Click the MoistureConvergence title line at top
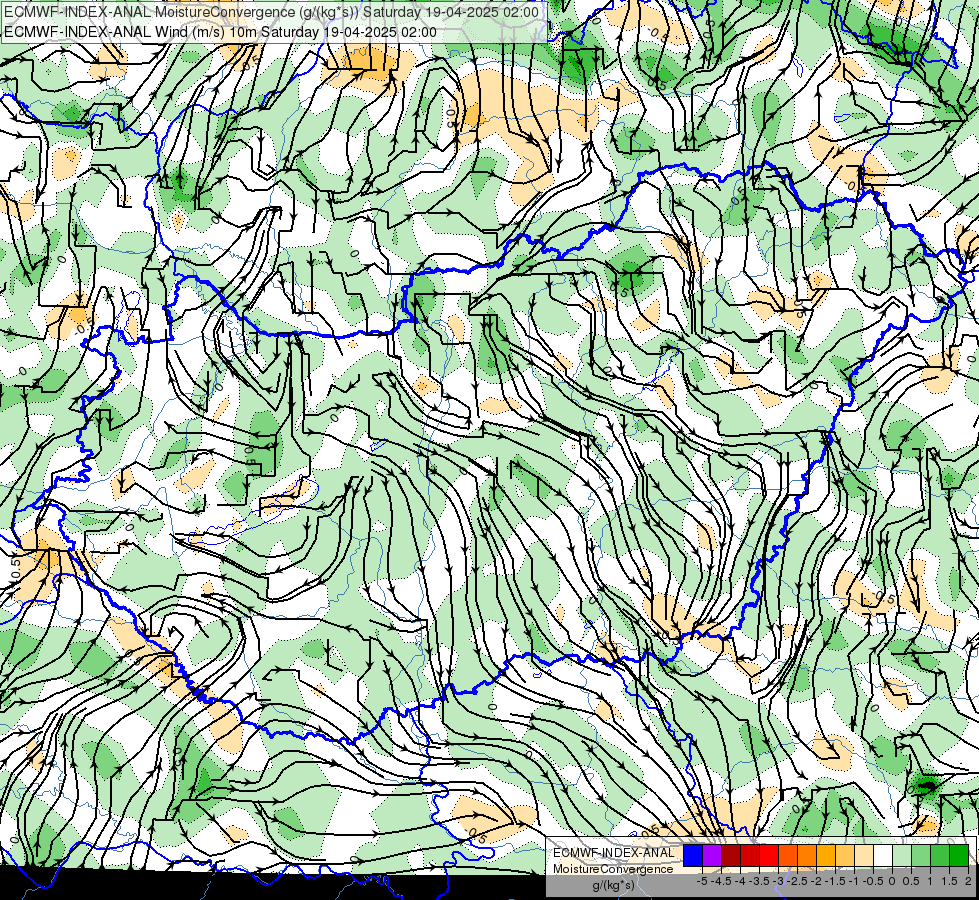Viewport: 979px width, 900px height. tap(272, 12)
